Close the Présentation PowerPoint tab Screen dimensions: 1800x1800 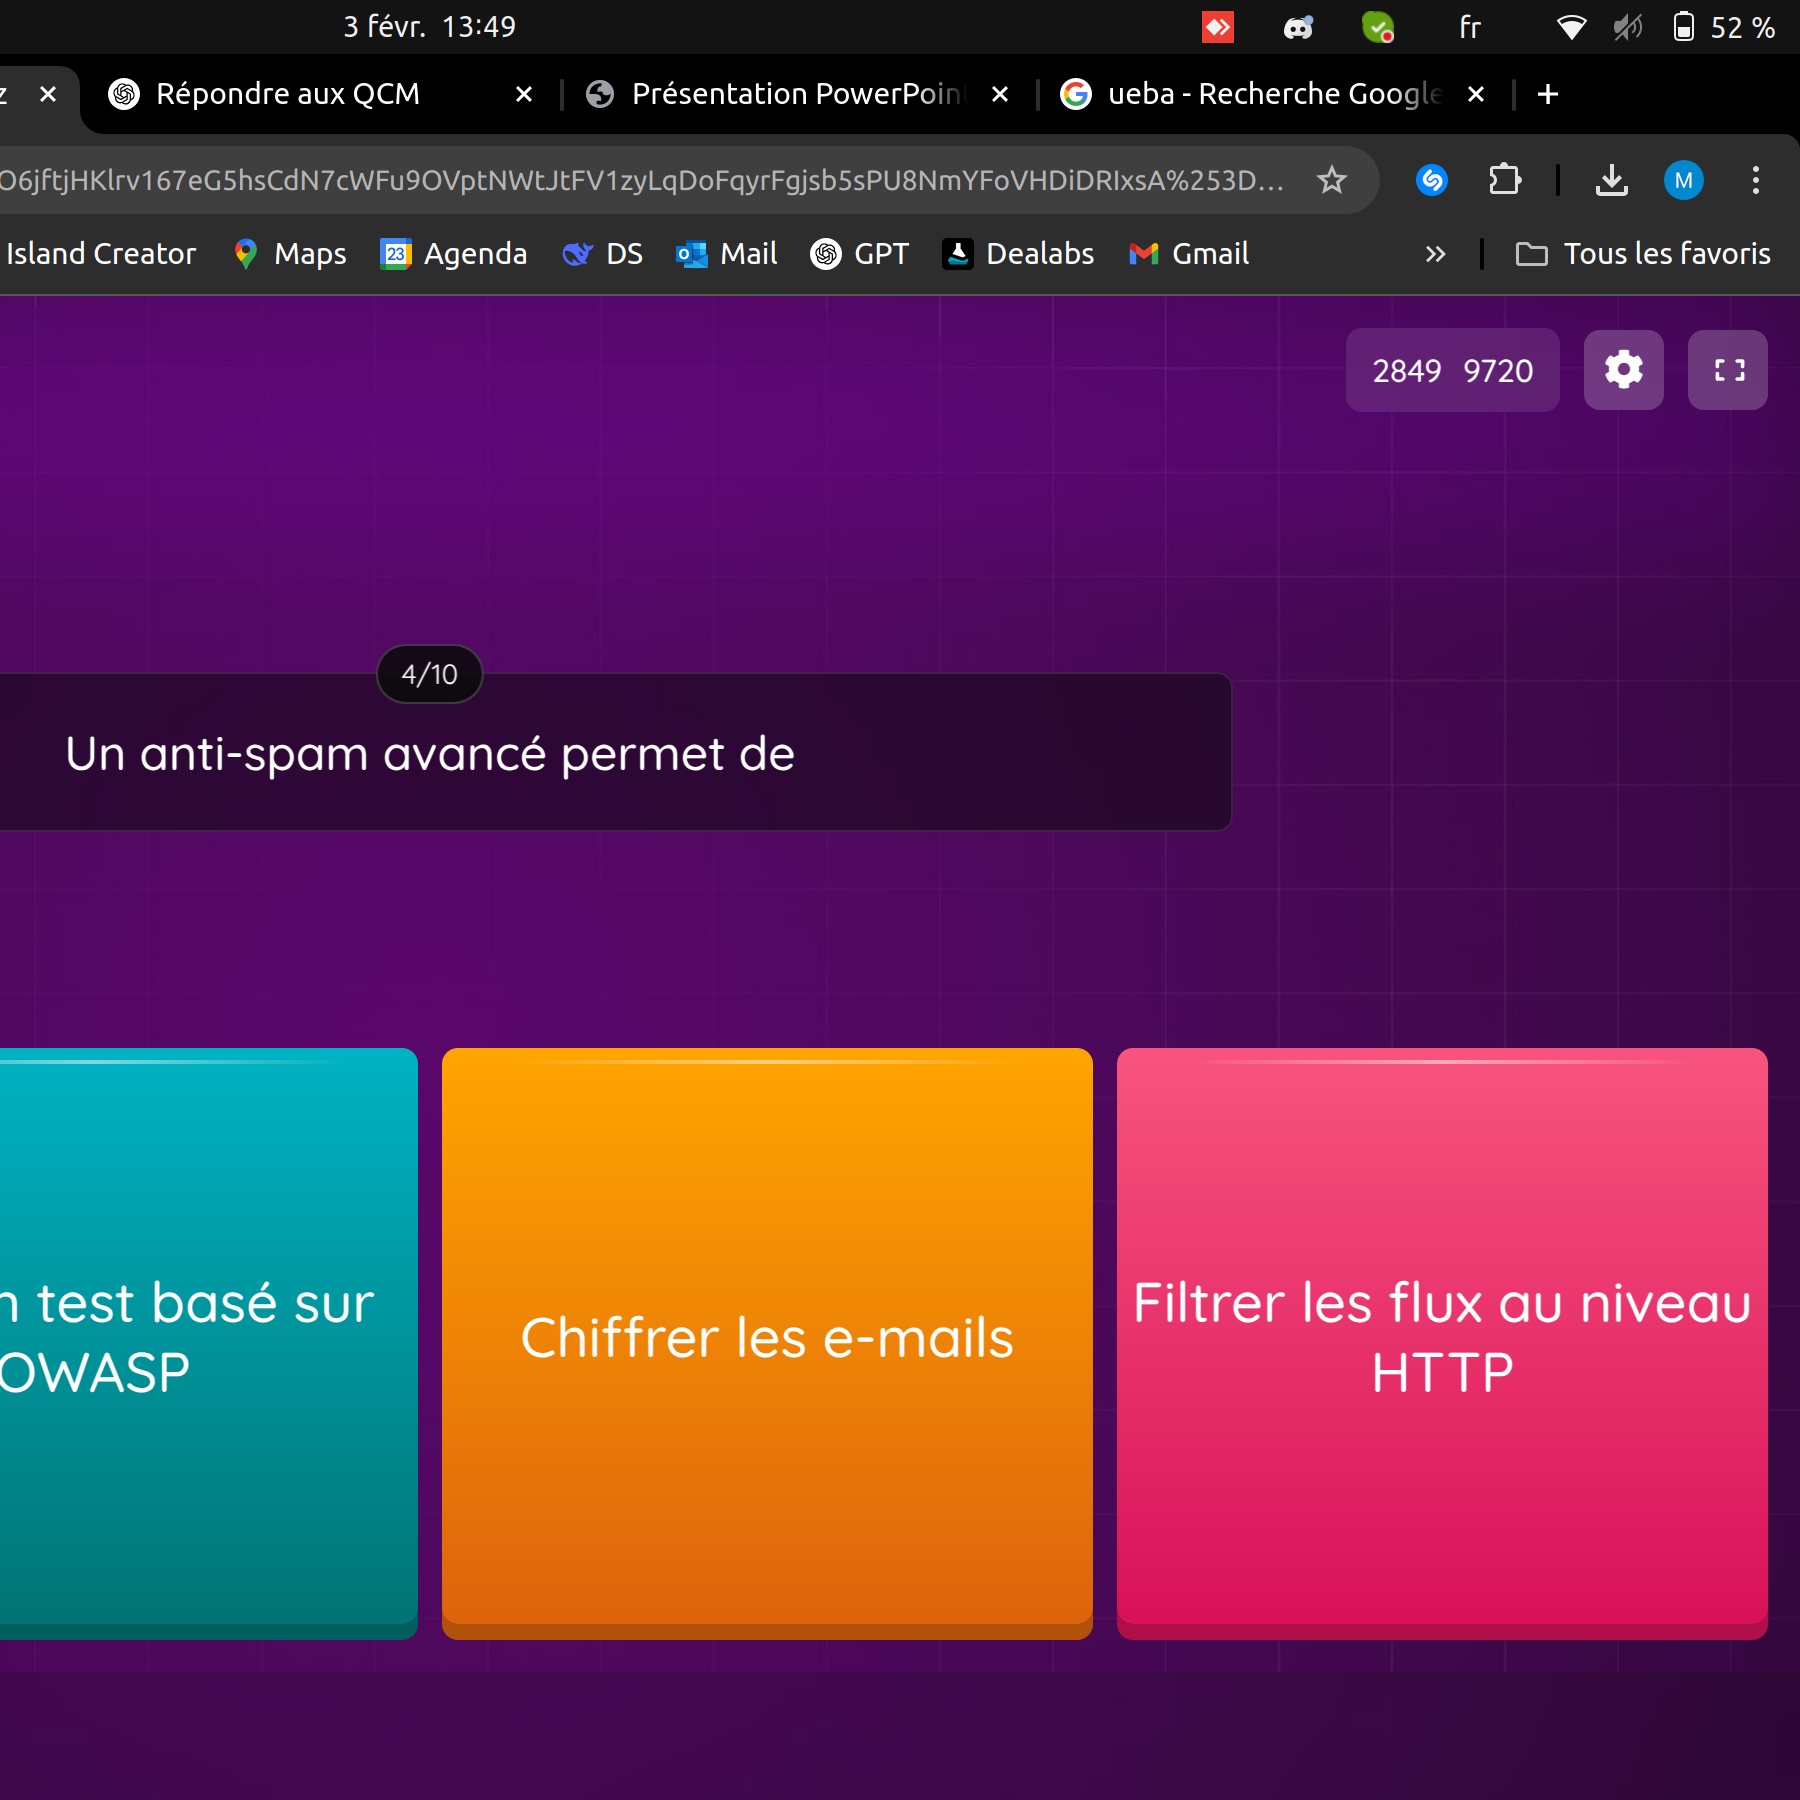pos(1000,94)
